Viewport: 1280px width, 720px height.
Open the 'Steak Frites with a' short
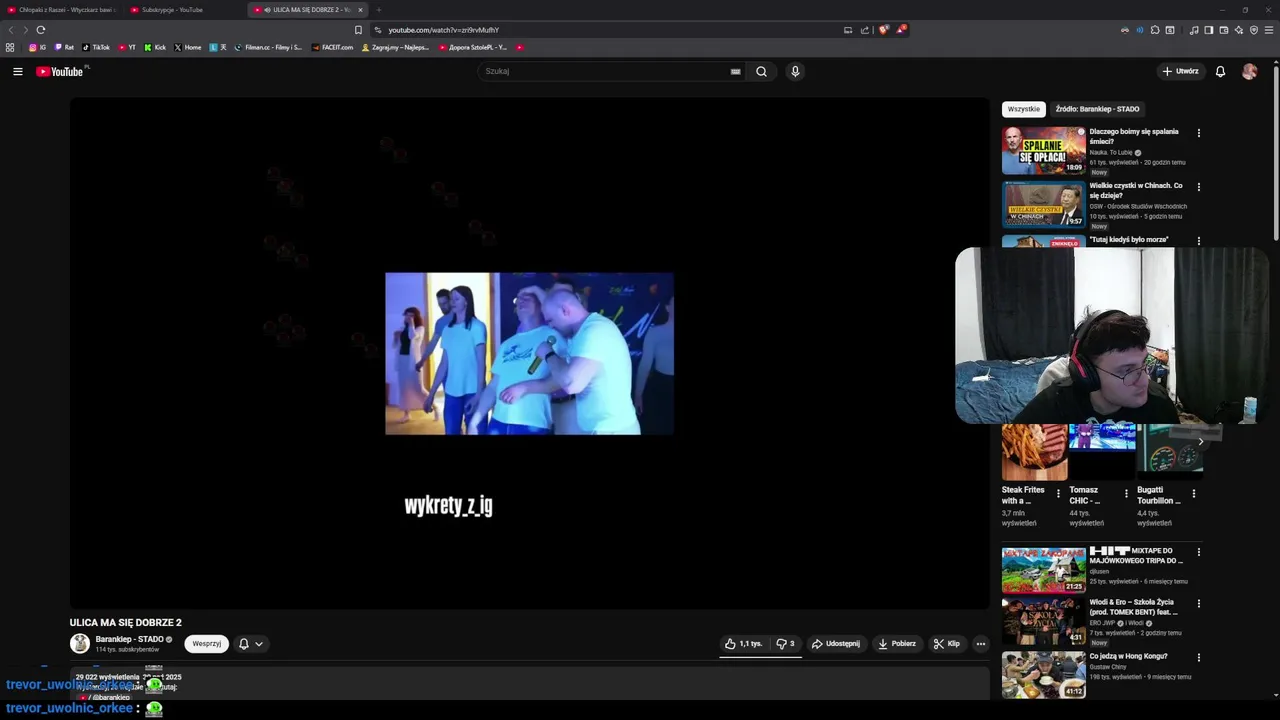tap(1034, 452)
